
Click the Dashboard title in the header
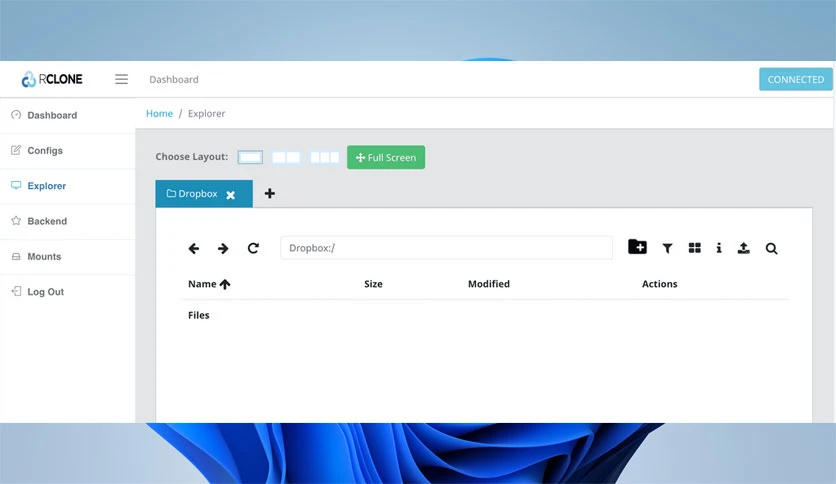(174, 79)
